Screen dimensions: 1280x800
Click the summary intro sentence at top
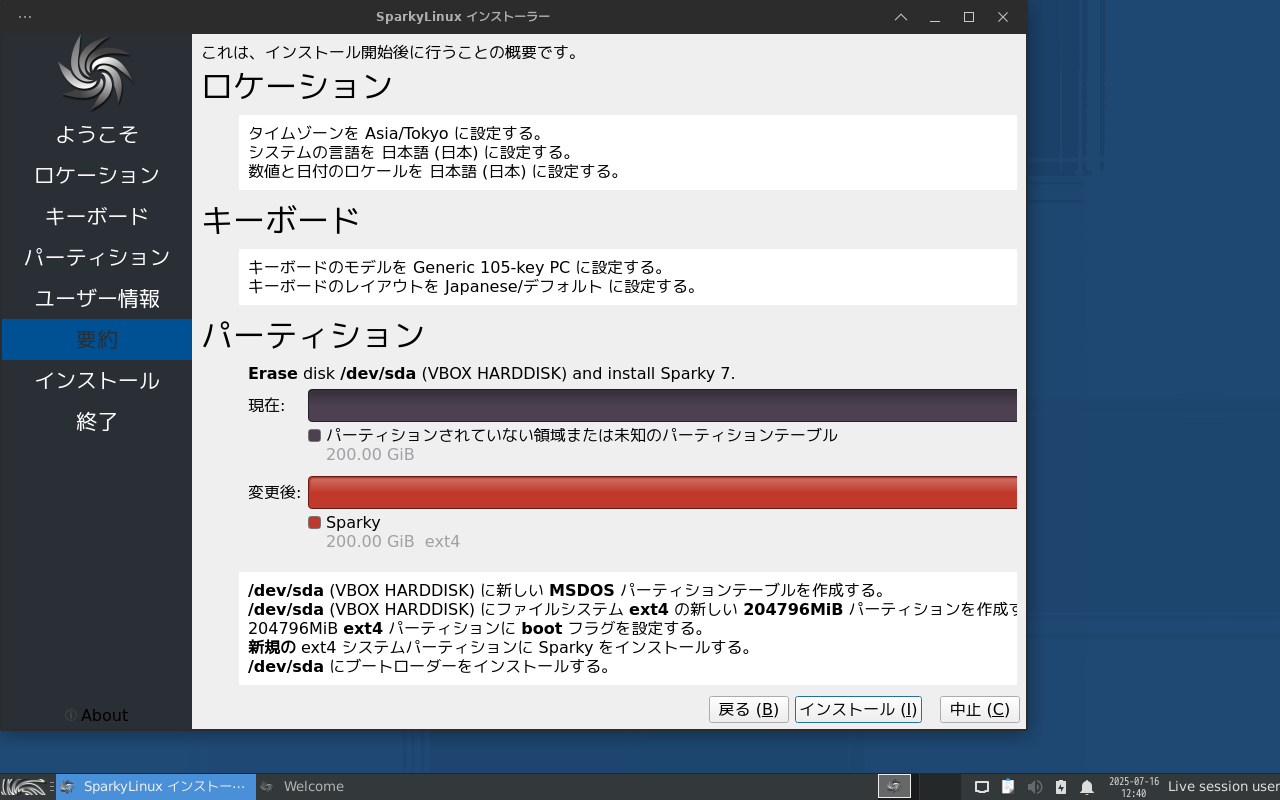point(391,52)
